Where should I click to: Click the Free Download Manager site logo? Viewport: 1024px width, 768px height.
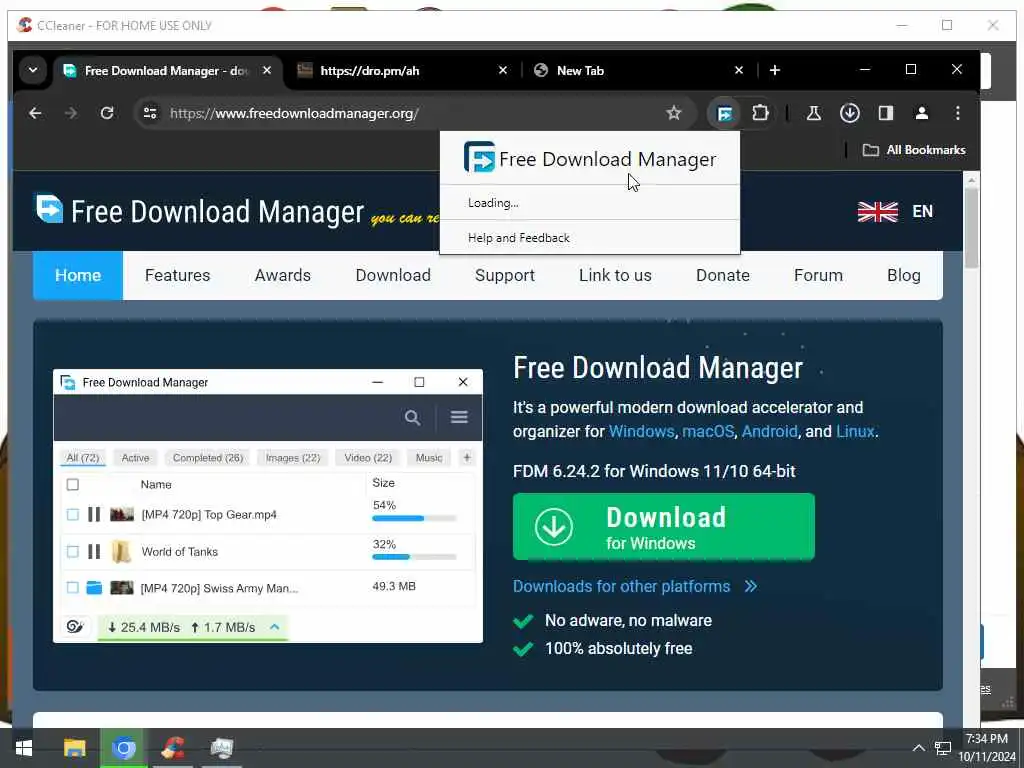(x=199, y=211)
